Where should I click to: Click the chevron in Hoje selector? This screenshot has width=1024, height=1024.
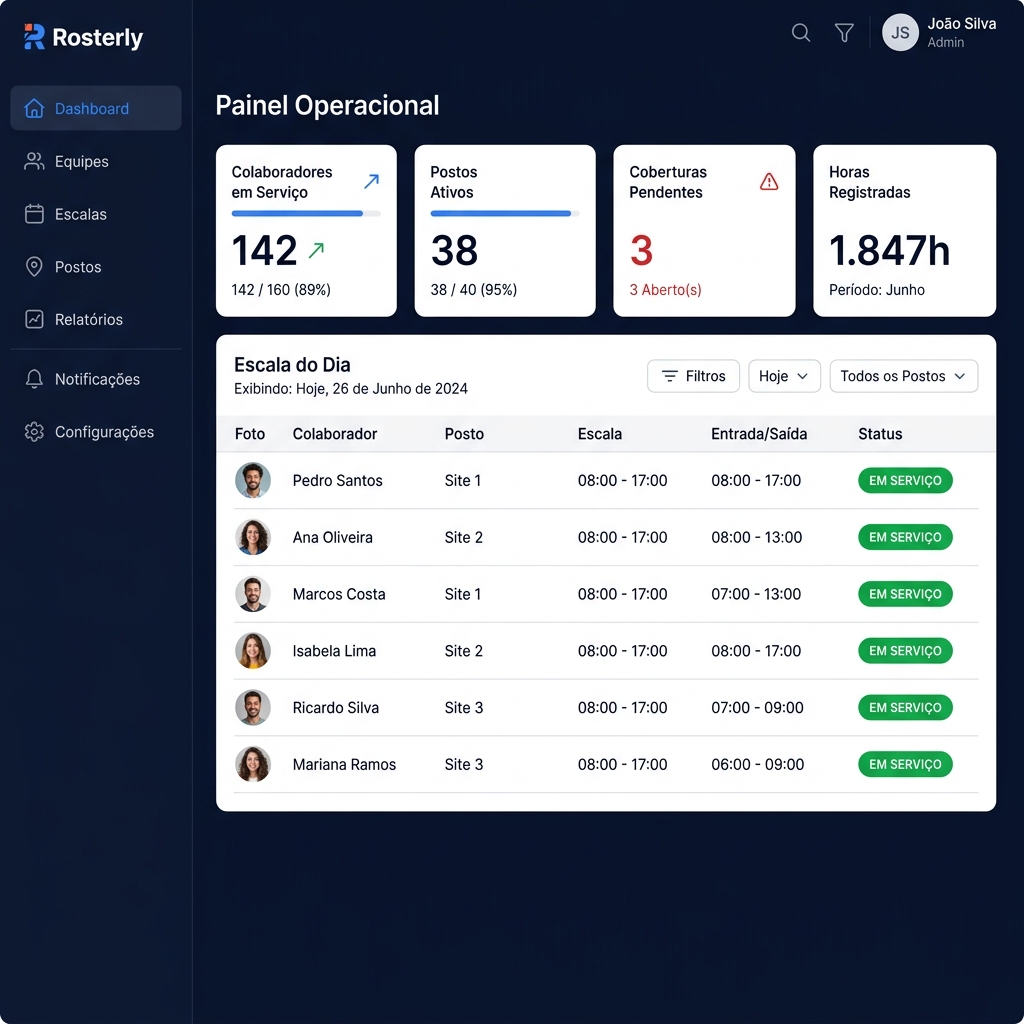[803, 376]
